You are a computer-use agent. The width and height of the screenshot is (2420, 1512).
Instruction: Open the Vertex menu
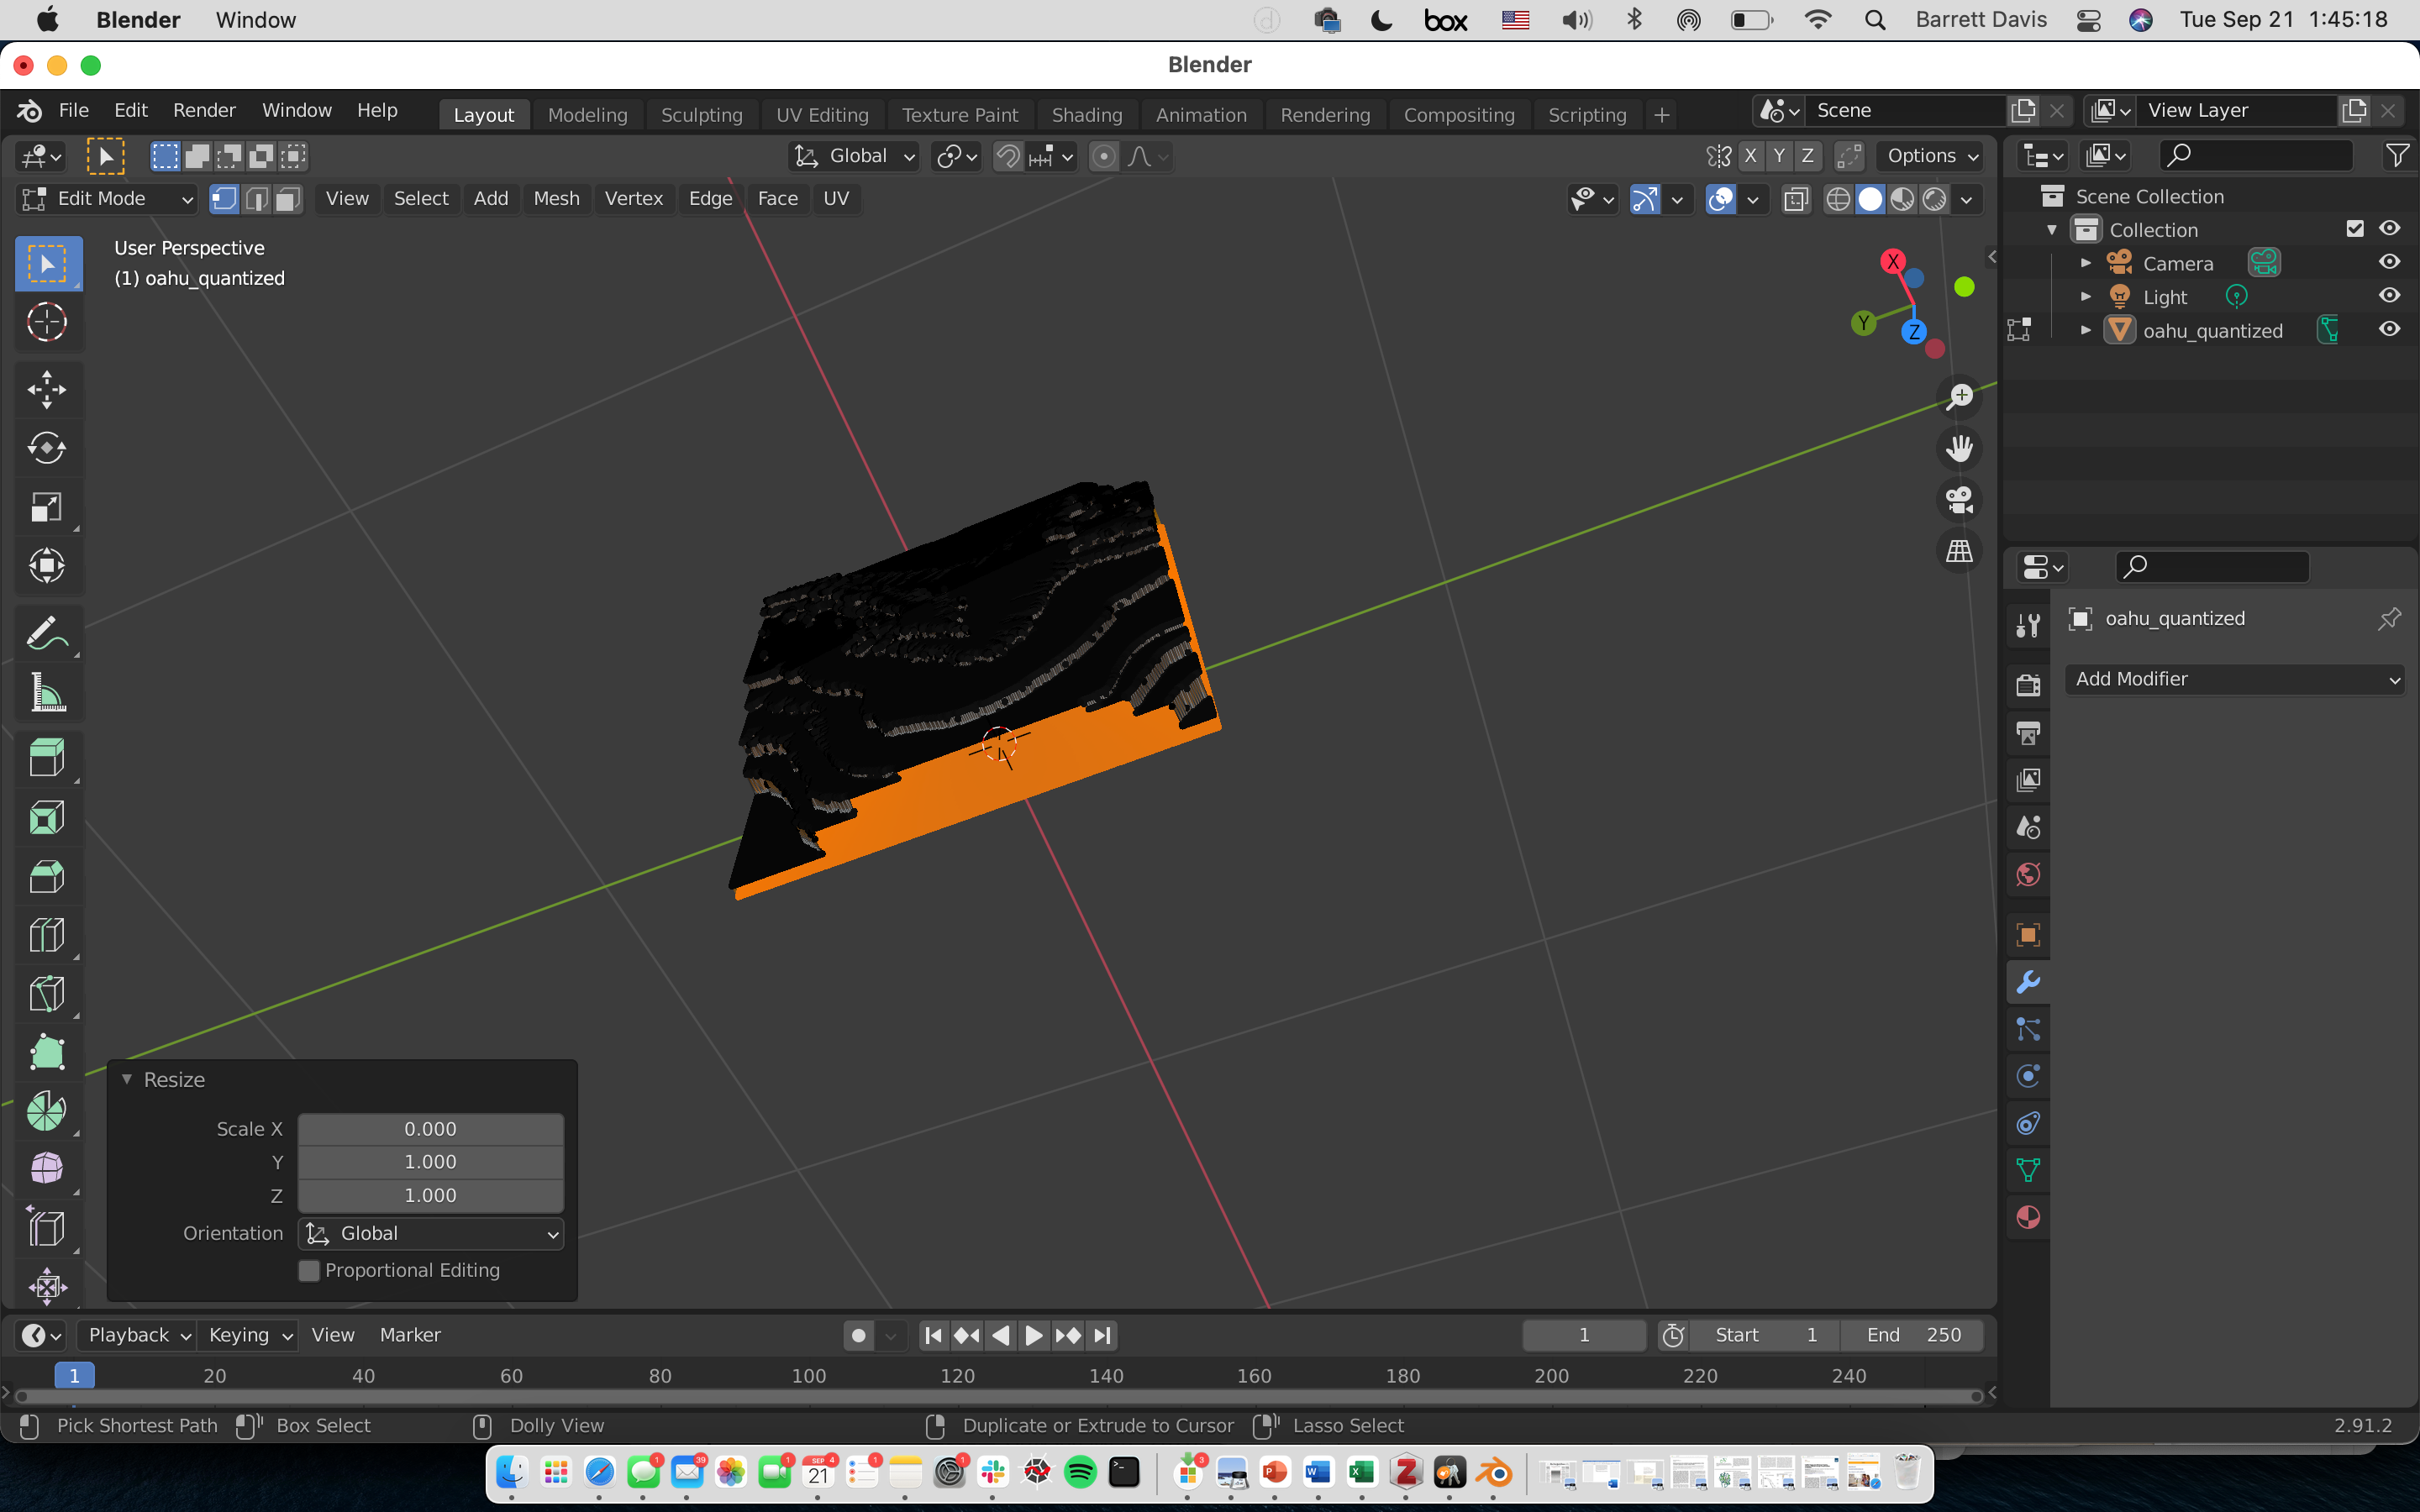click(x=634, y=199)
